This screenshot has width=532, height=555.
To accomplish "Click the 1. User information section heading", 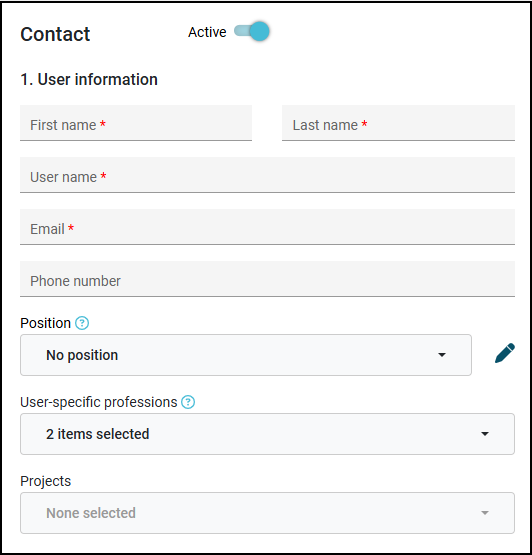I will coord(89,79).
